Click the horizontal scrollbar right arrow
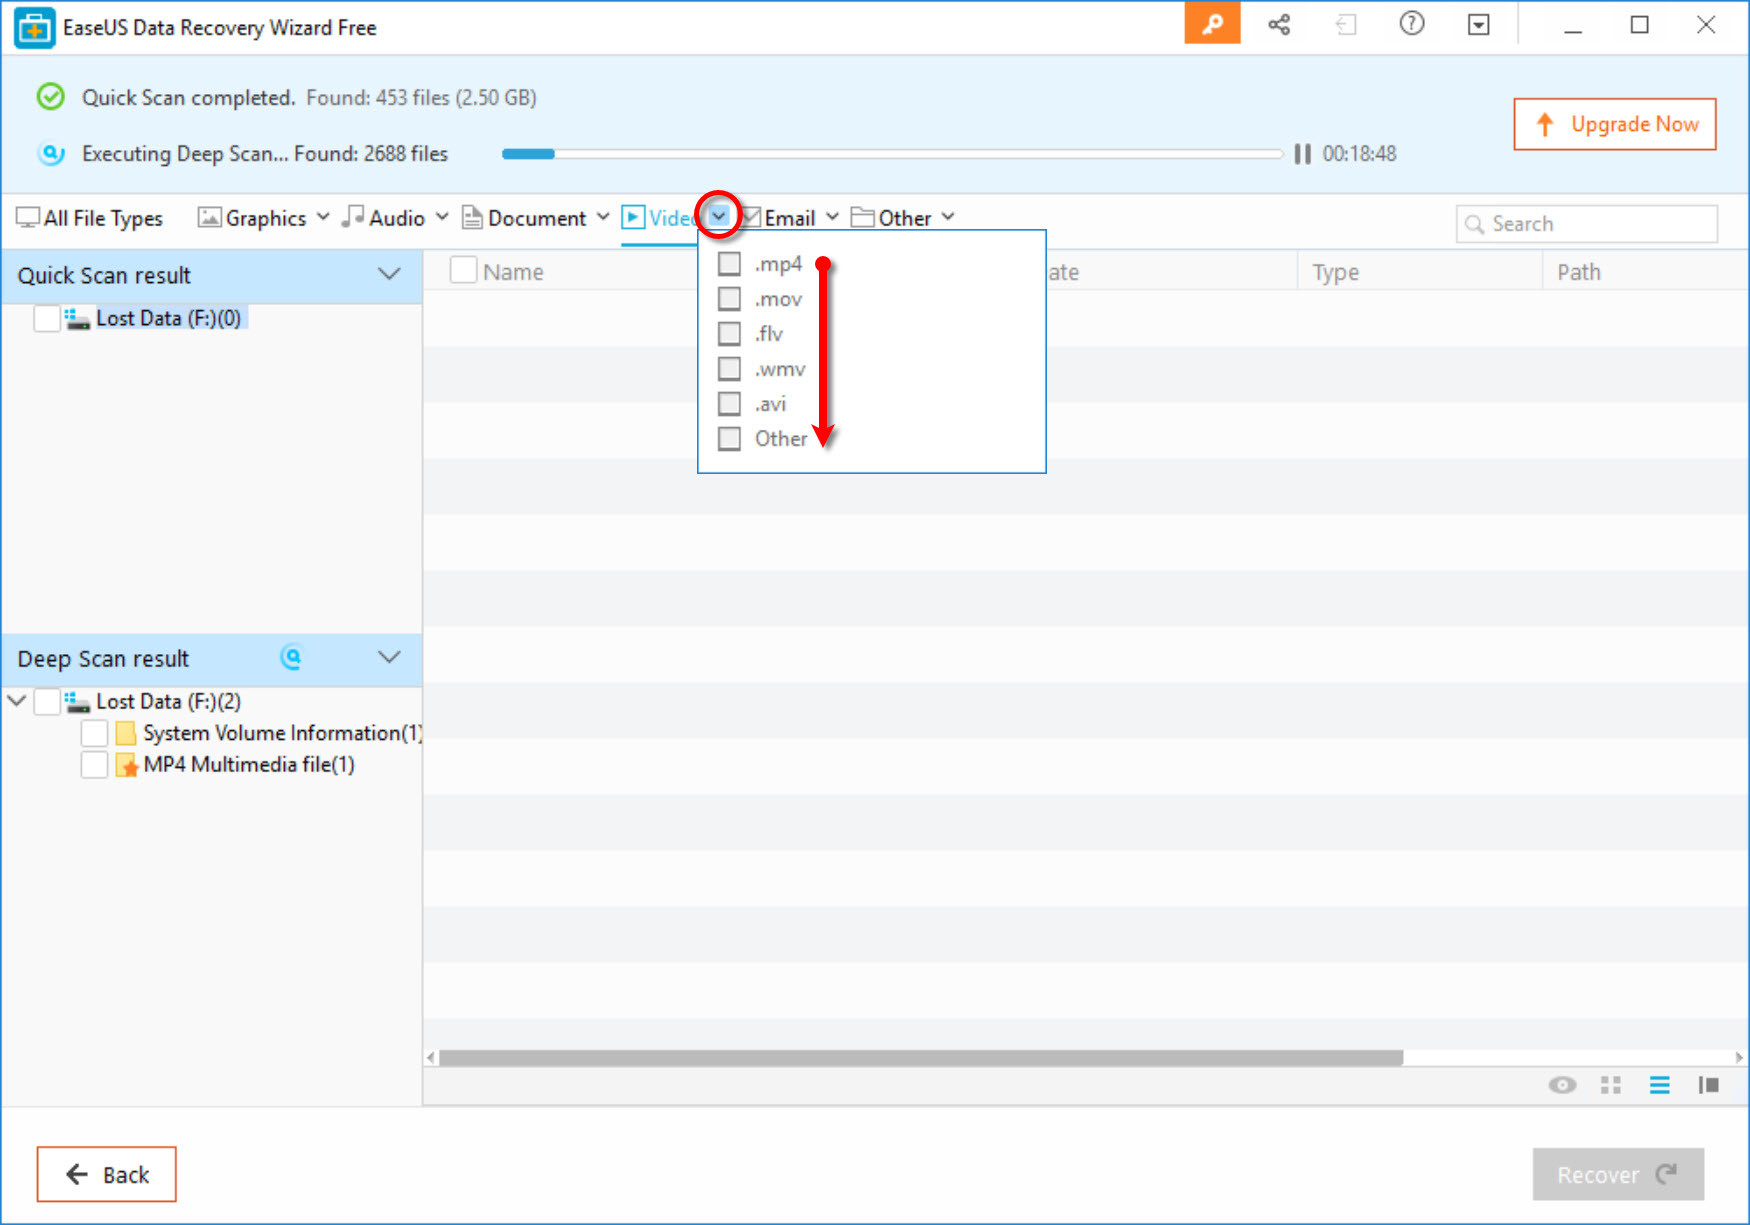The image size is (1750, 1225). [1739, 1058]
